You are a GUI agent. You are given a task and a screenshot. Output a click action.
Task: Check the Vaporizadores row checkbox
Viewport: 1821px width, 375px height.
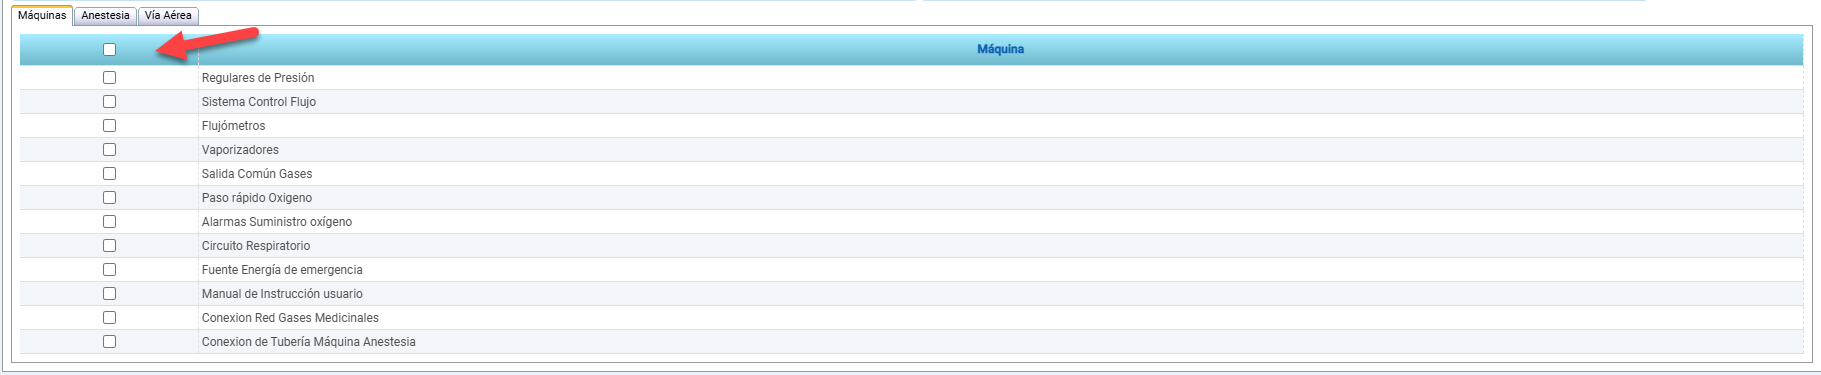click(109, 149)
